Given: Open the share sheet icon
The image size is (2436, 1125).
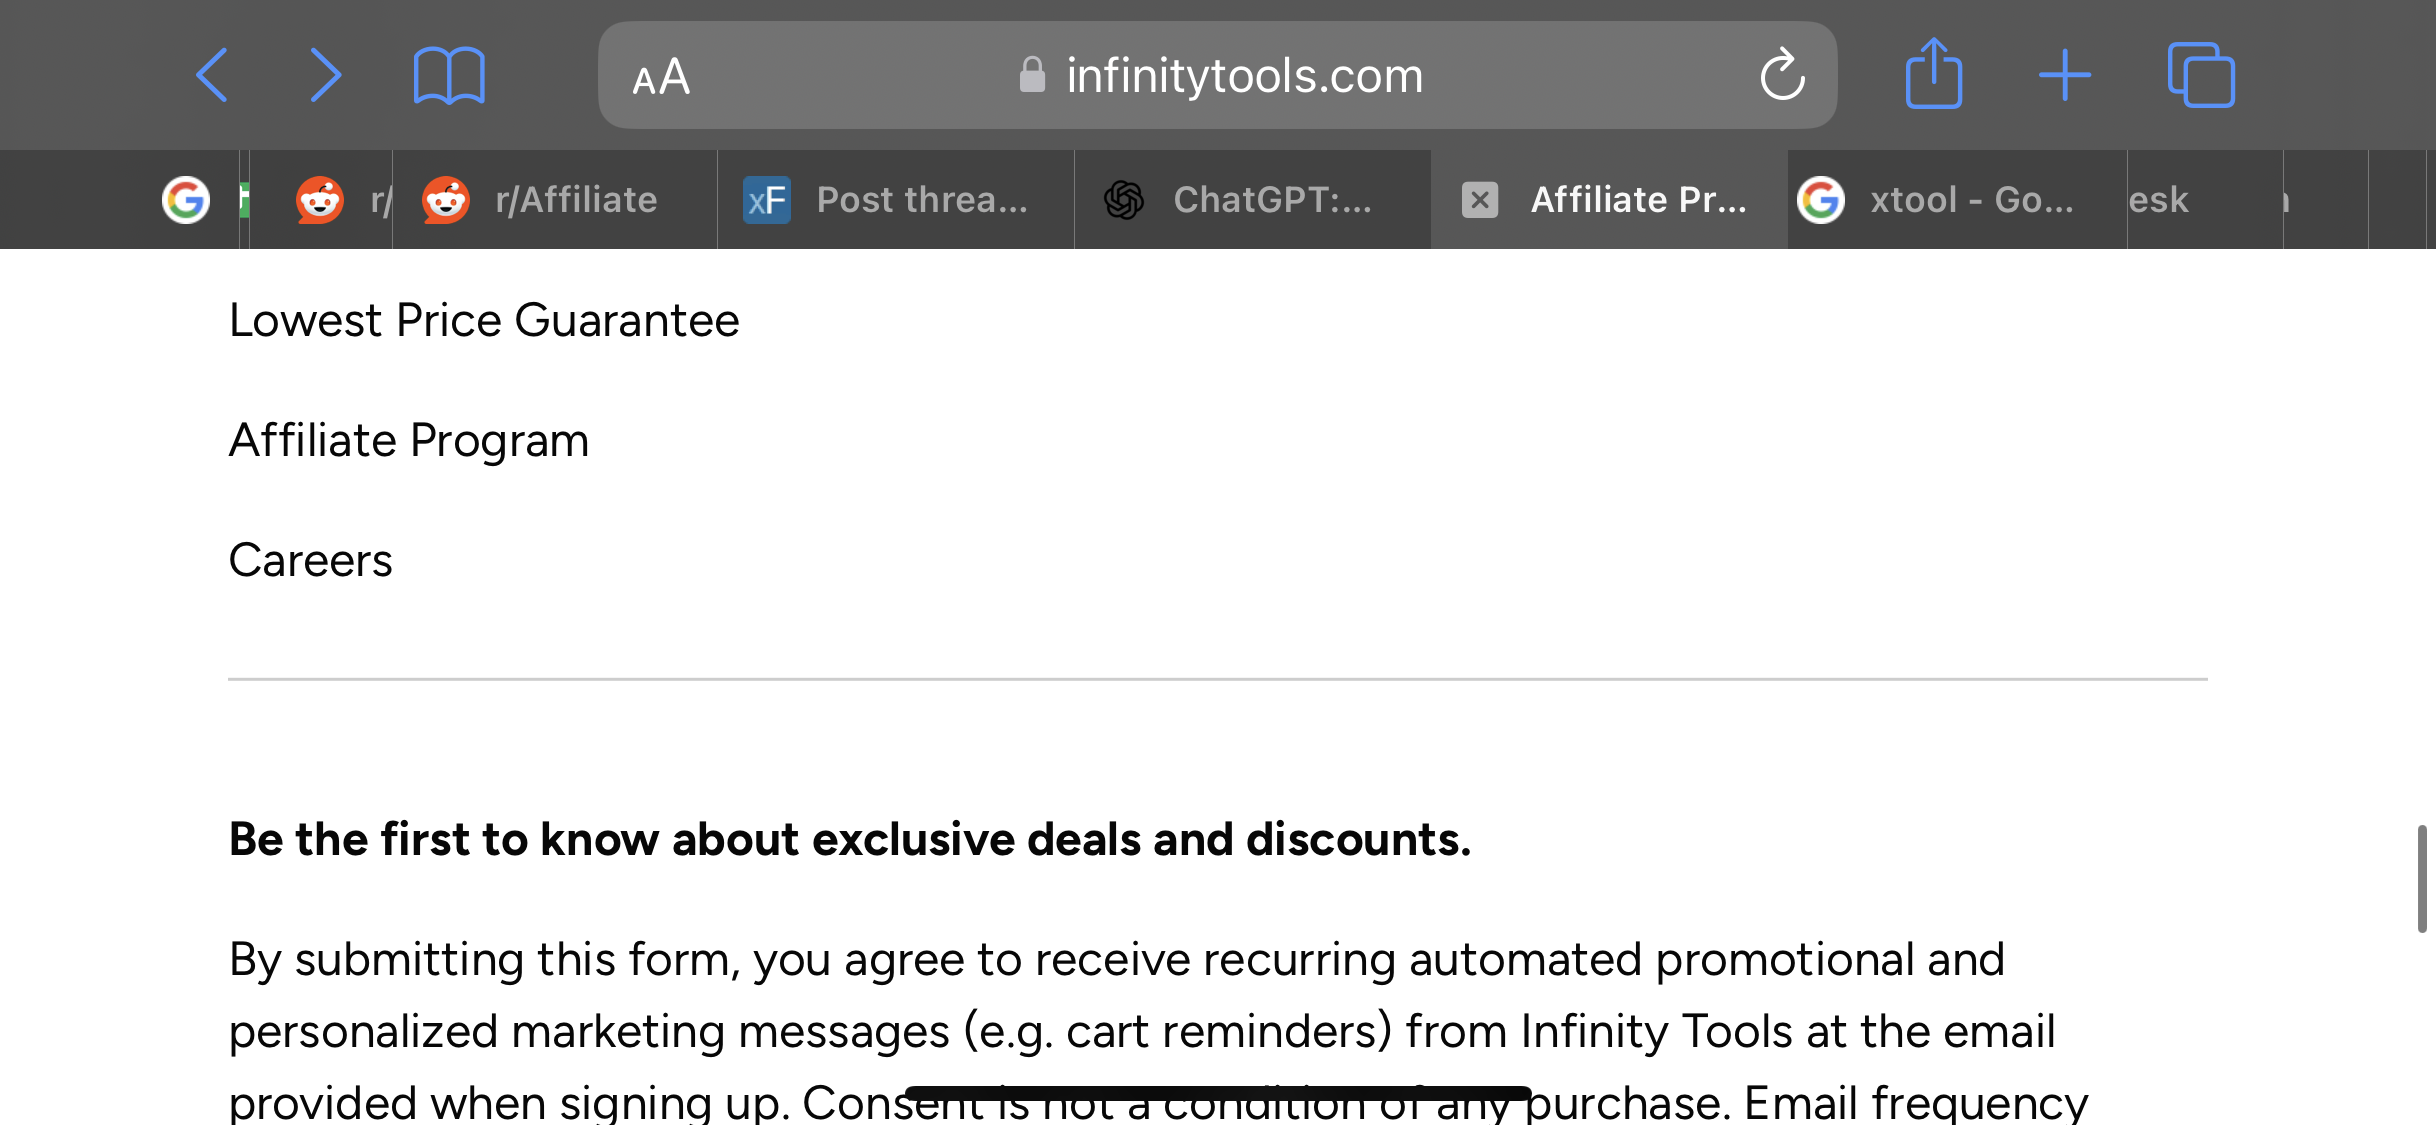Looking at the screenshot, I should (1934, 73).
